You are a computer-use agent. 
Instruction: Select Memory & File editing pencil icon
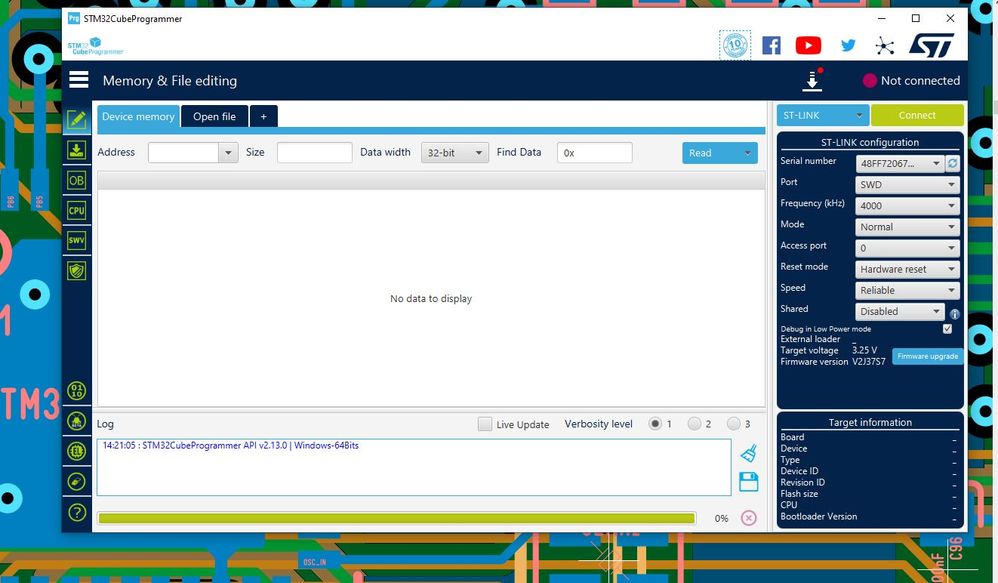76,119
